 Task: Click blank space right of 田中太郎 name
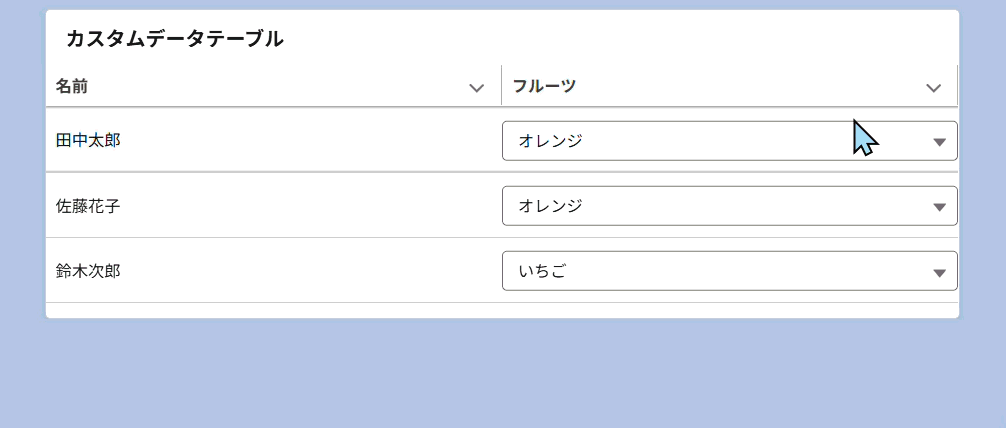300,141
